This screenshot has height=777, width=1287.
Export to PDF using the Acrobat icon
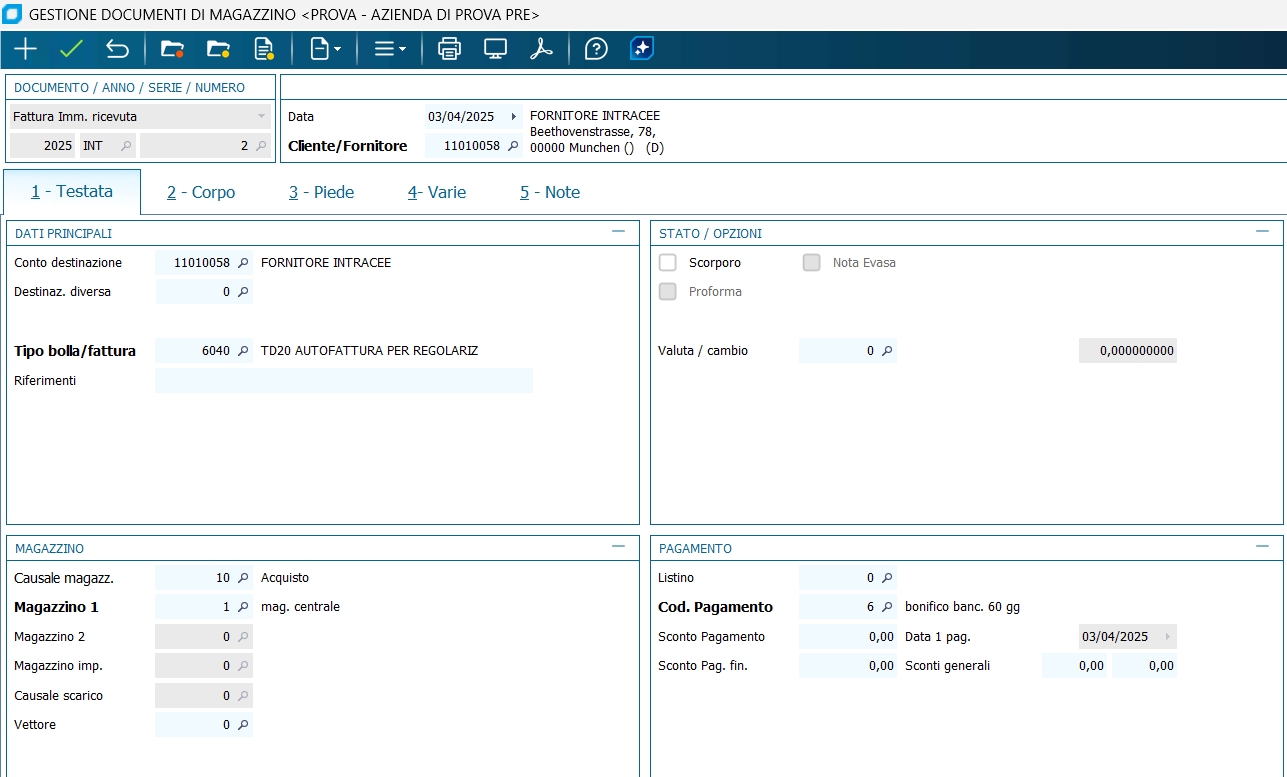pyautogui.click(x=541, y=49)
